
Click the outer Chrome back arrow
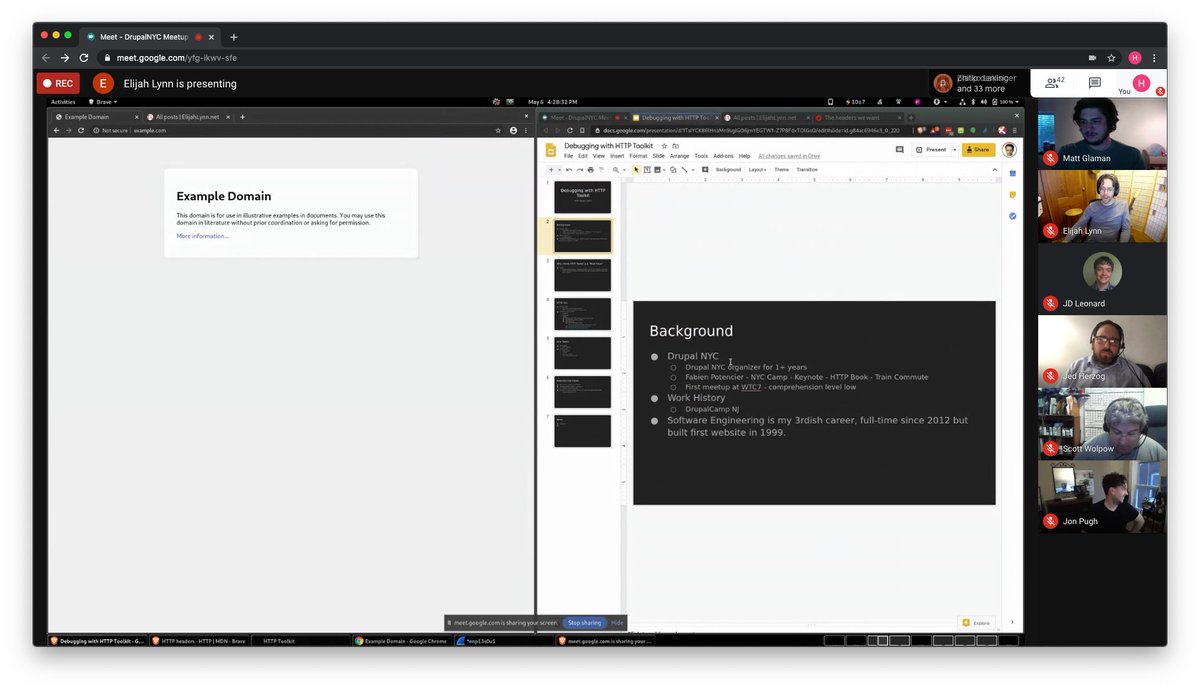[46, 58]
